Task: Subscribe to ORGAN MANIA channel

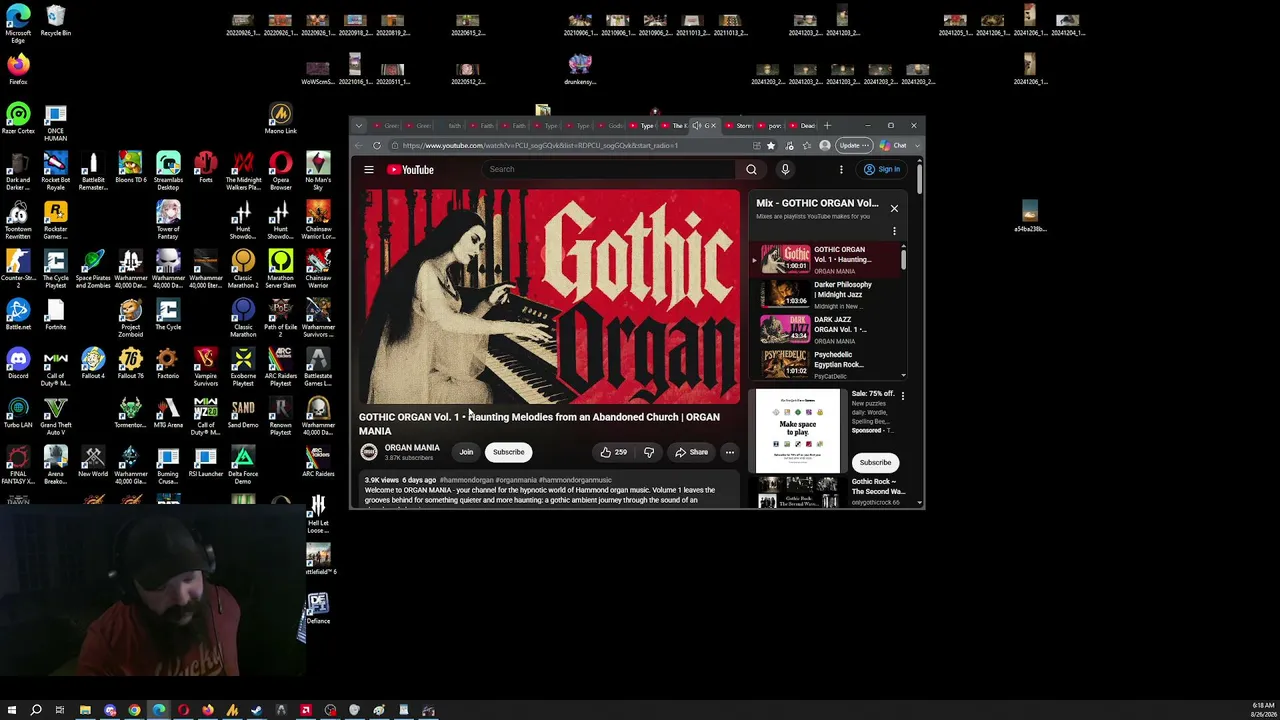Action: (508, 452)
